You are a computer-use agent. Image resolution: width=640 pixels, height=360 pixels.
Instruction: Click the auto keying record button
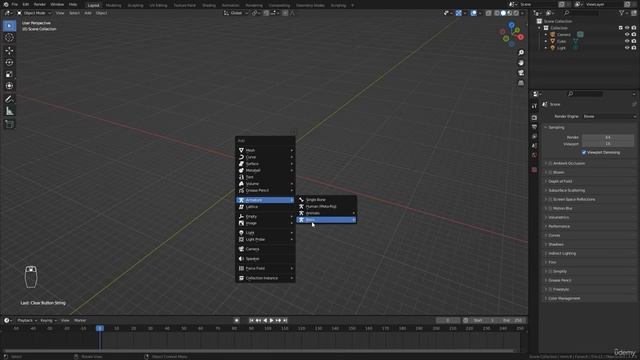point(236,320)
